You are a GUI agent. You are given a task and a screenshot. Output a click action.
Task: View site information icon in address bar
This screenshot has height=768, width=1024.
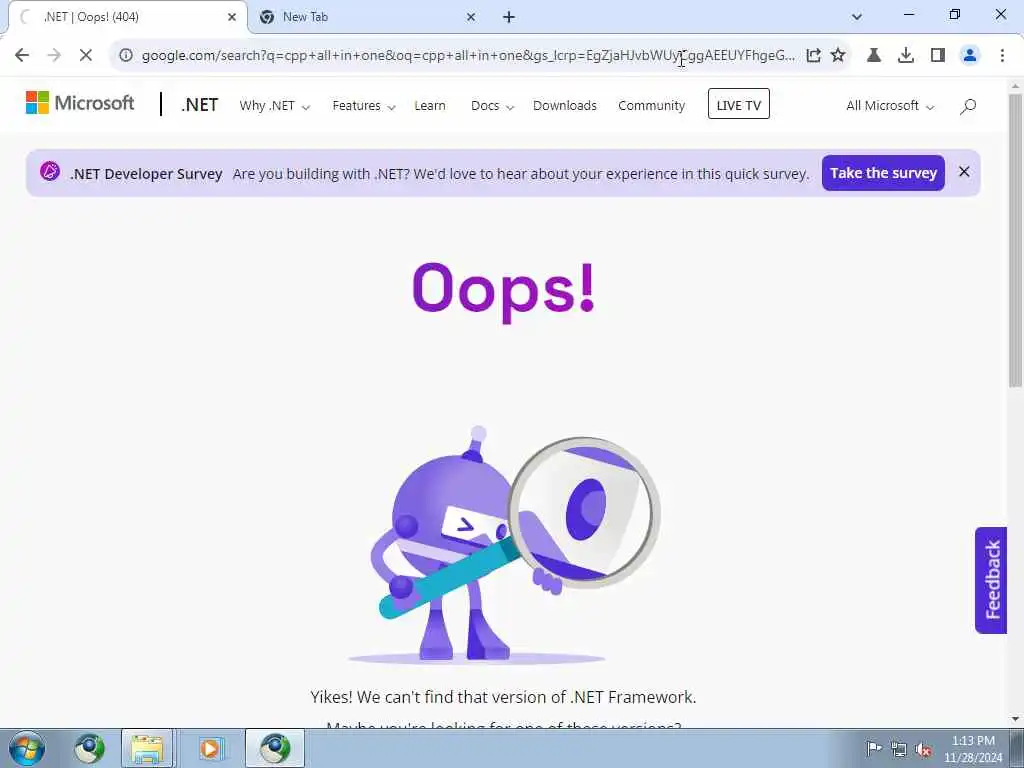click(126, 56)
